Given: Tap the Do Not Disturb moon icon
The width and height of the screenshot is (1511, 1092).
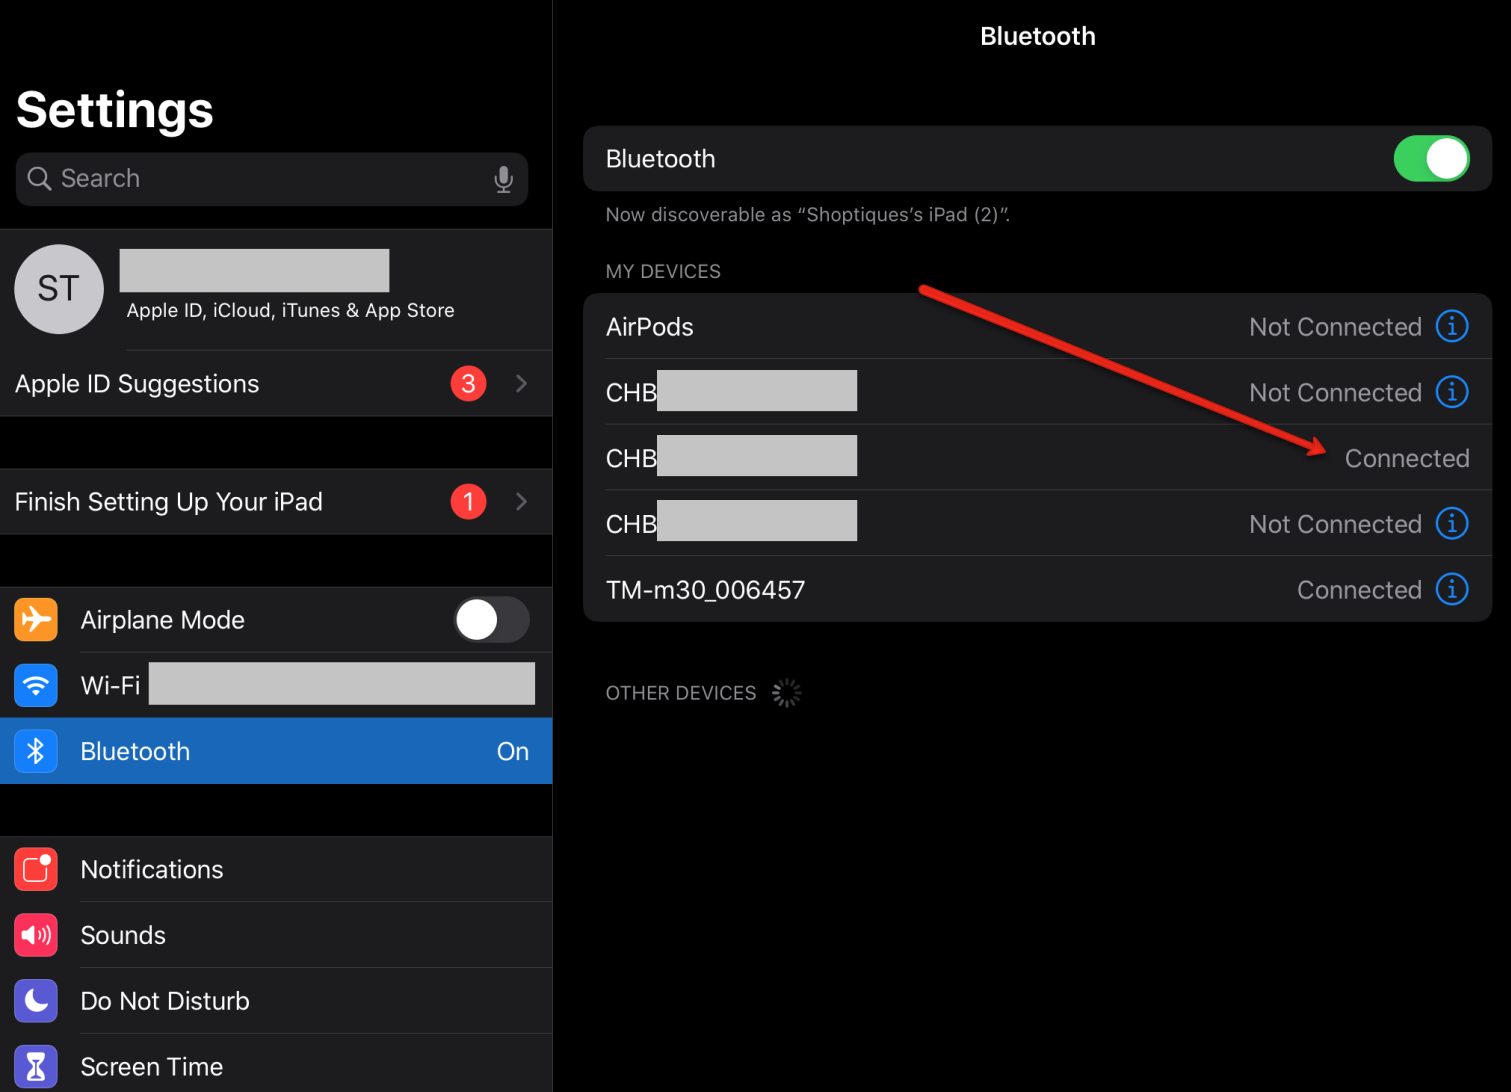Looking at the screenshot, I should coord(36,1000).
